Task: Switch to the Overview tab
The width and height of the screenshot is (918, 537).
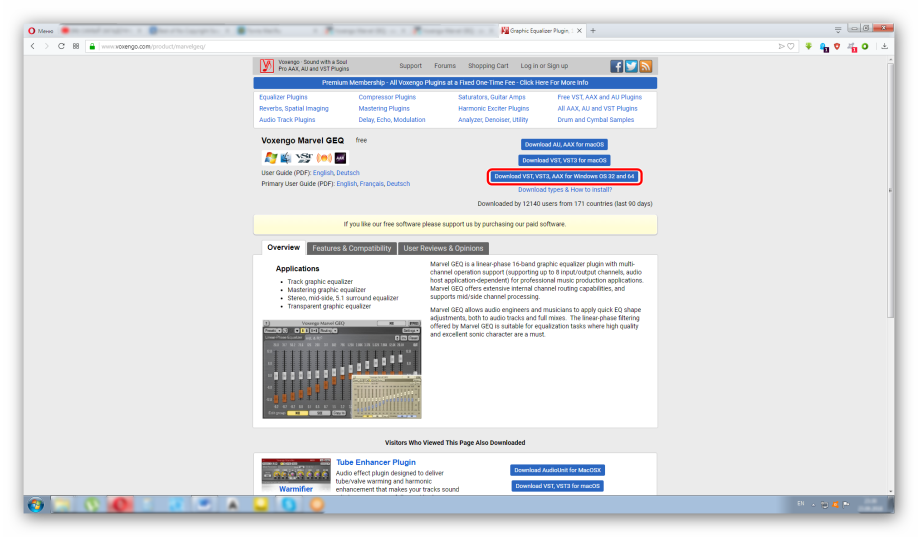Action: (x=283, y=248)
